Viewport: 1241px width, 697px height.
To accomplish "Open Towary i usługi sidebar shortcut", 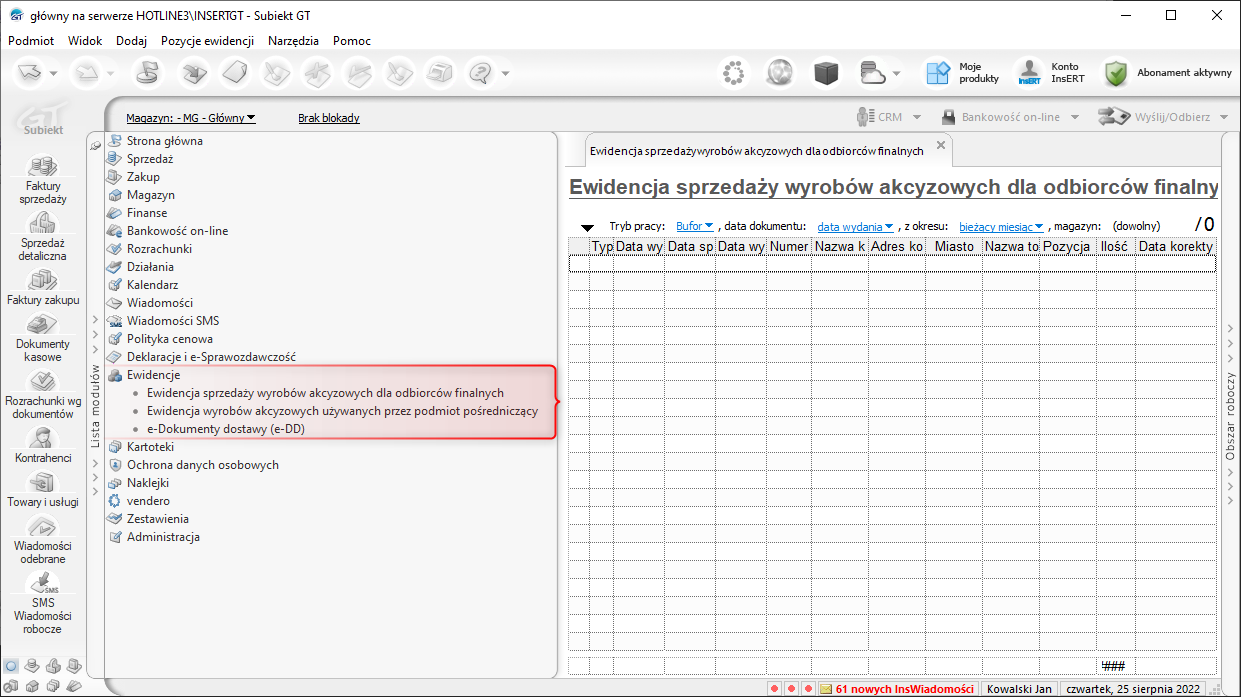I will tap(43, 490).
